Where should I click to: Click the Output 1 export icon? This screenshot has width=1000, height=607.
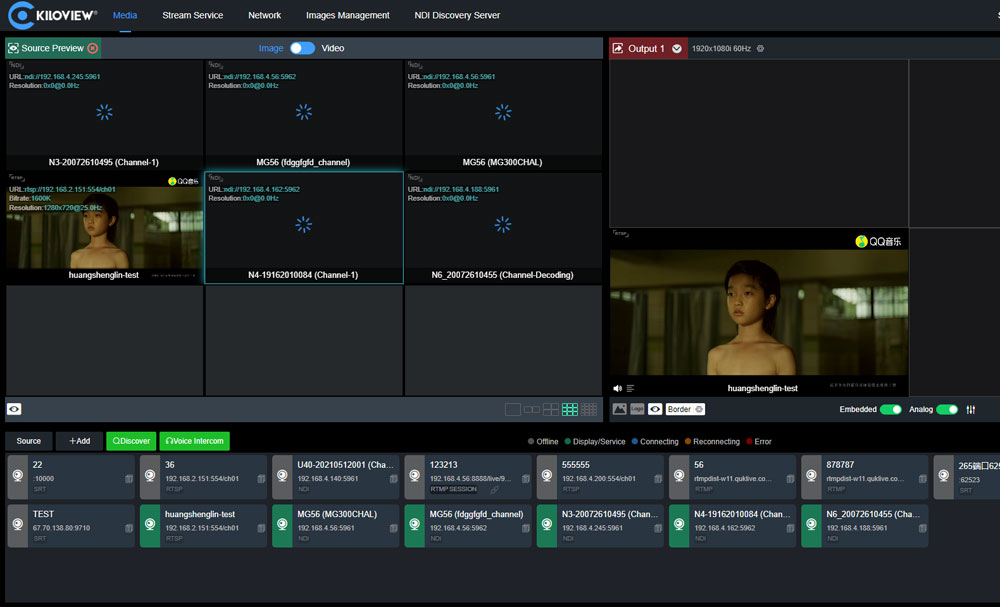617,48
